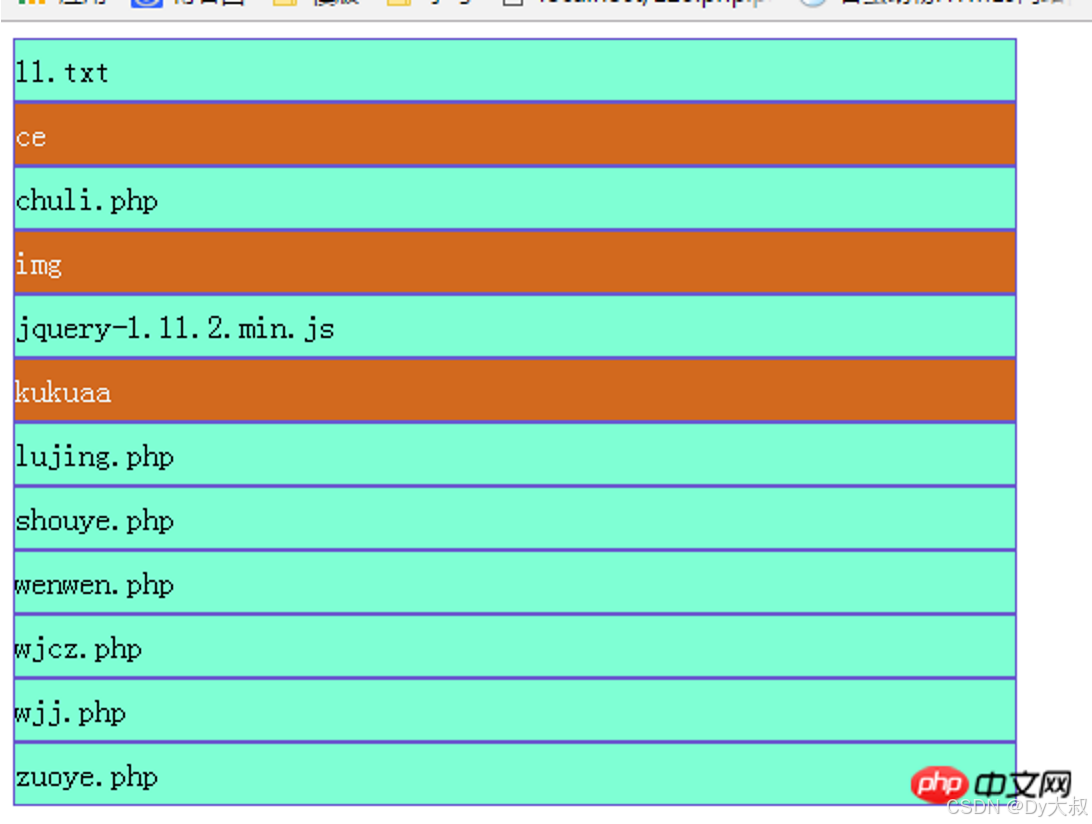This screenshot has width=1092, height=824.
Task: Select the 11.txt file row
Action: pyautogui.click(x=515, y=70)
